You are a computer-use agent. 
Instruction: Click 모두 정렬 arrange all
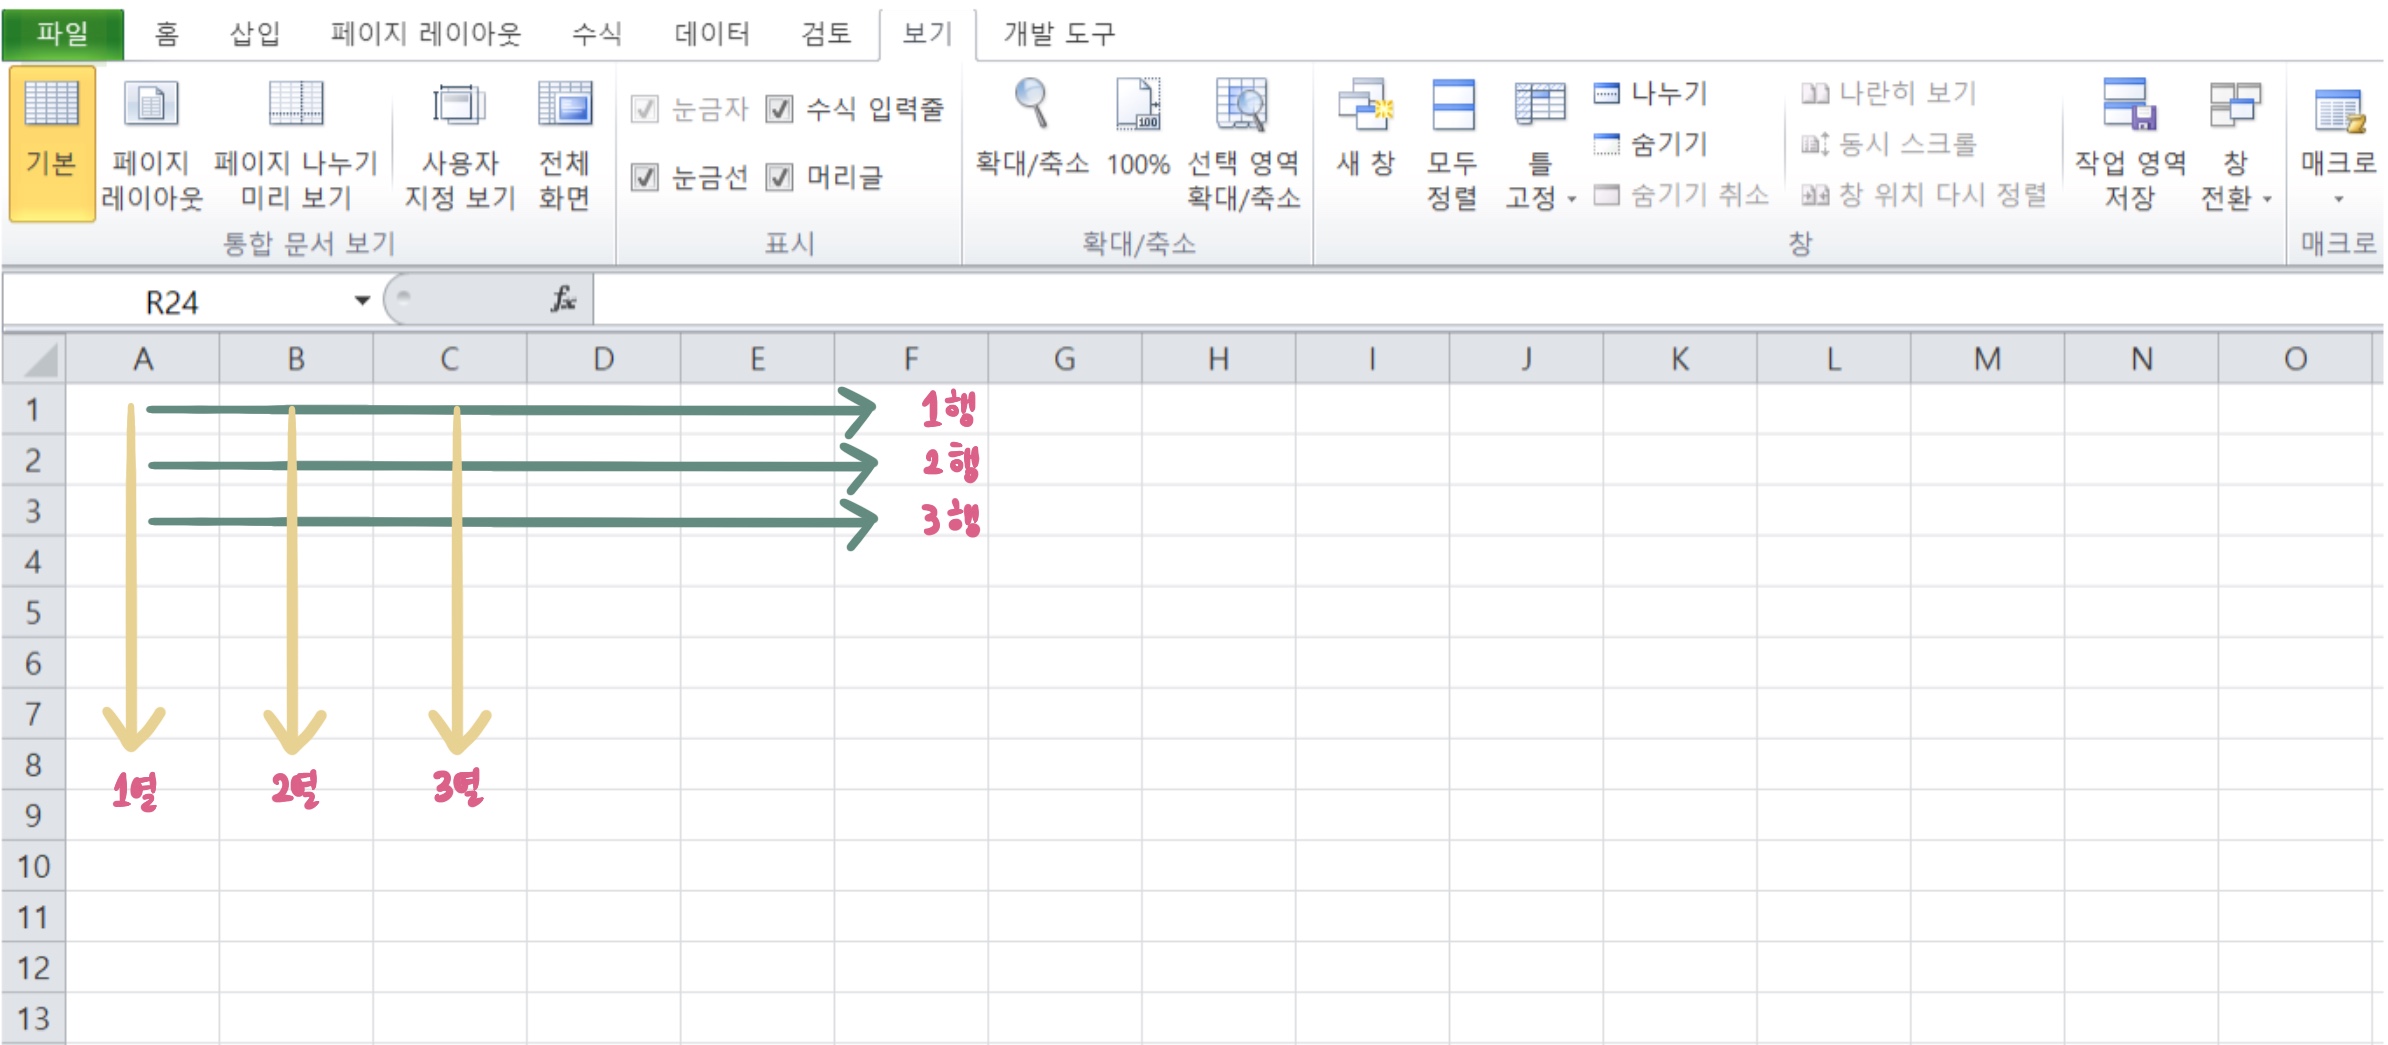coord(1452,143)
